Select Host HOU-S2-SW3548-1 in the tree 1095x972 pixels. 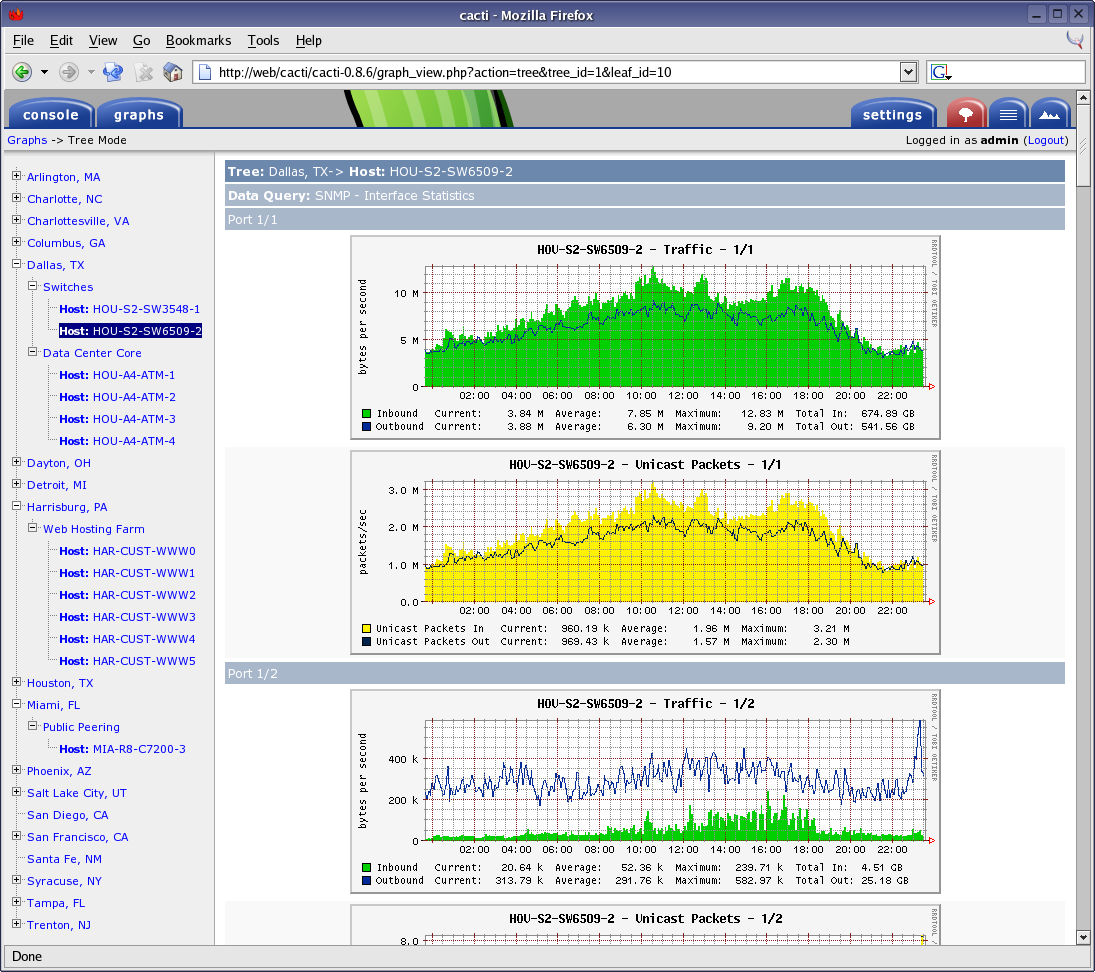(x=129, y=309)
